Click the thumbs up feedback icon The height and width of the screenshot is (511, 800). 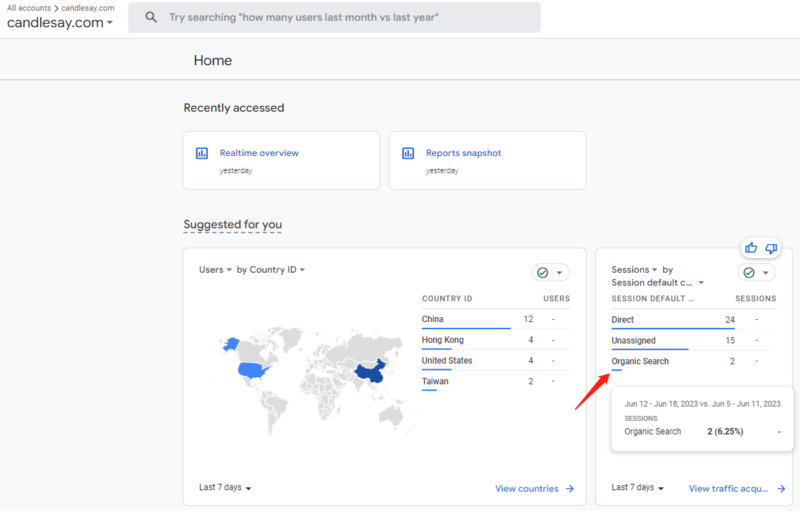751,248
